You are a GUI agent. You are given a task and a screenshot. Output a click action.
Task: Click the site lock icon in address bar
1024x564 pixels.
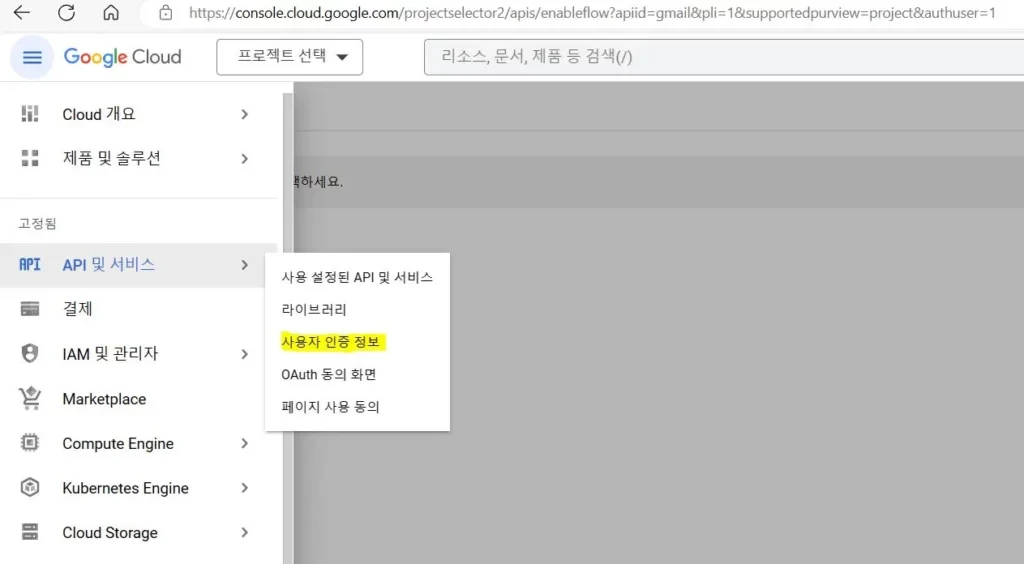[x=166, y=12]
